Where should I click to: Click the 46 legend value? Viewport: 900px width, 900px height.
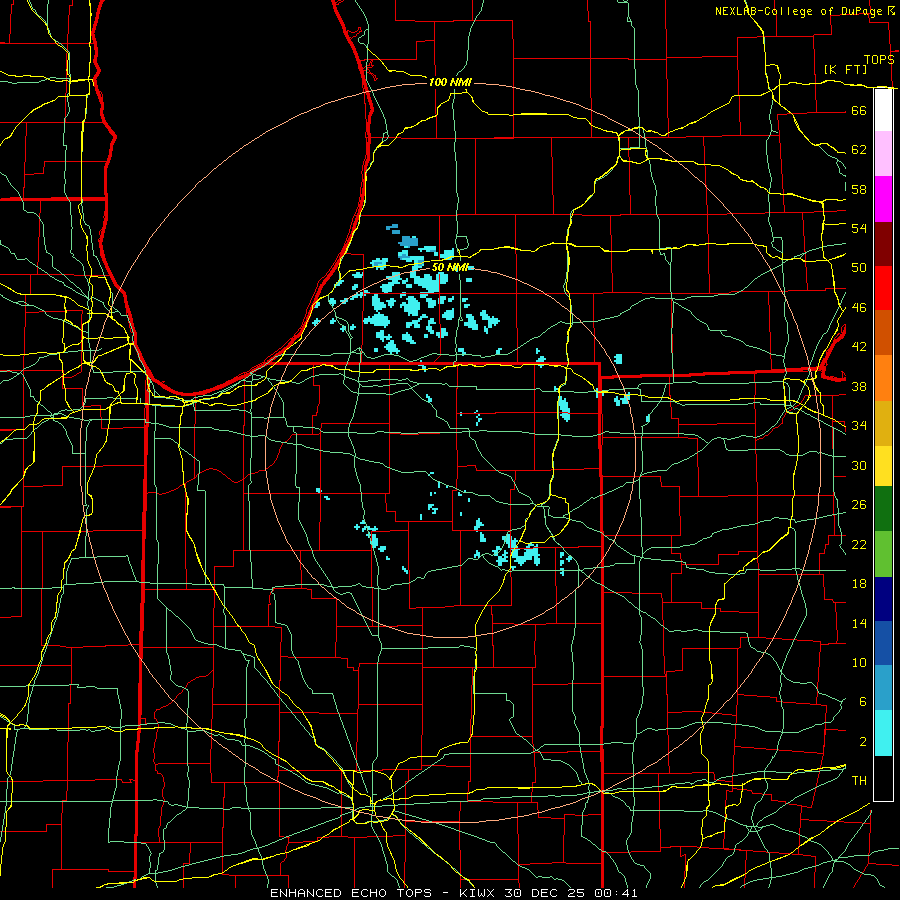click(x=859, y=308)
